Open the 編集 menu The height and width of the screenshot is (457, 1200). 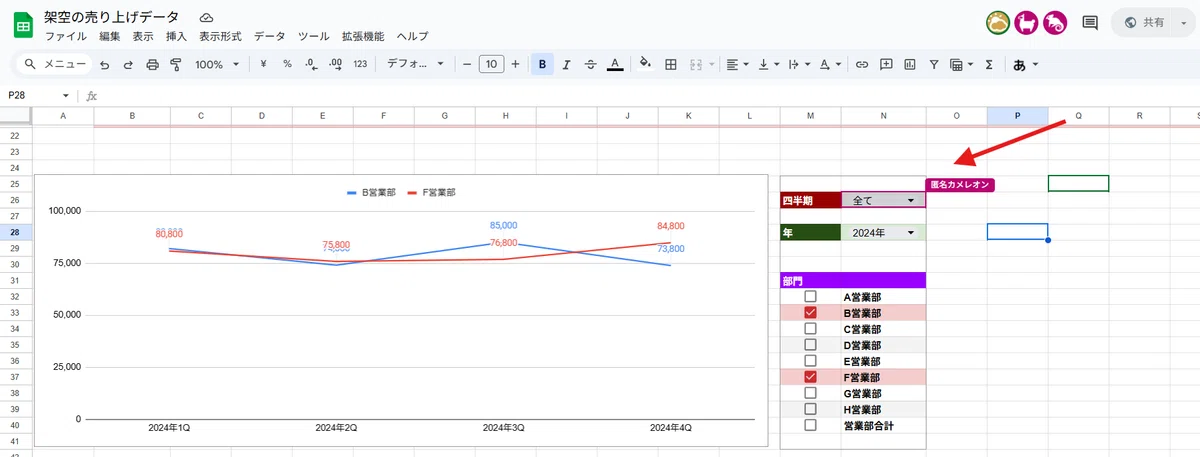tap(110, 36)
